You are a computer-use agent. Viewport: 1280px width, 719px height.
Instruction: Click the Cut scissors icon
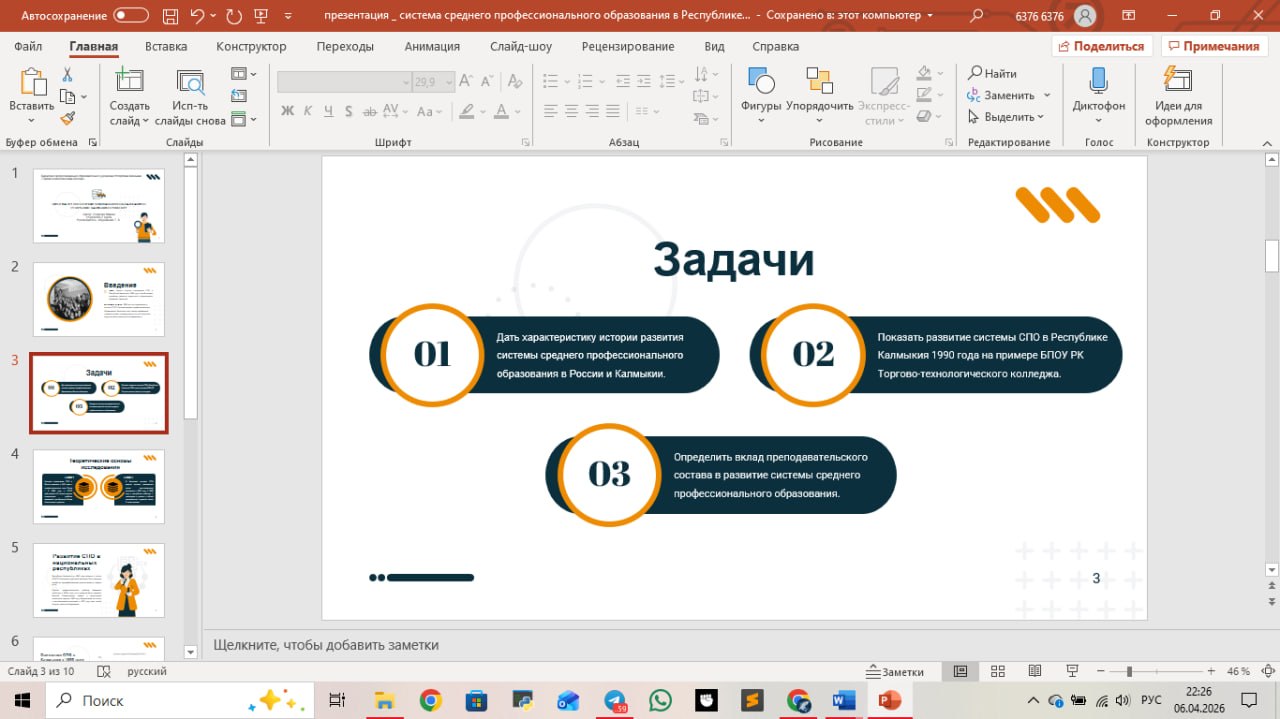click(67, 75)
